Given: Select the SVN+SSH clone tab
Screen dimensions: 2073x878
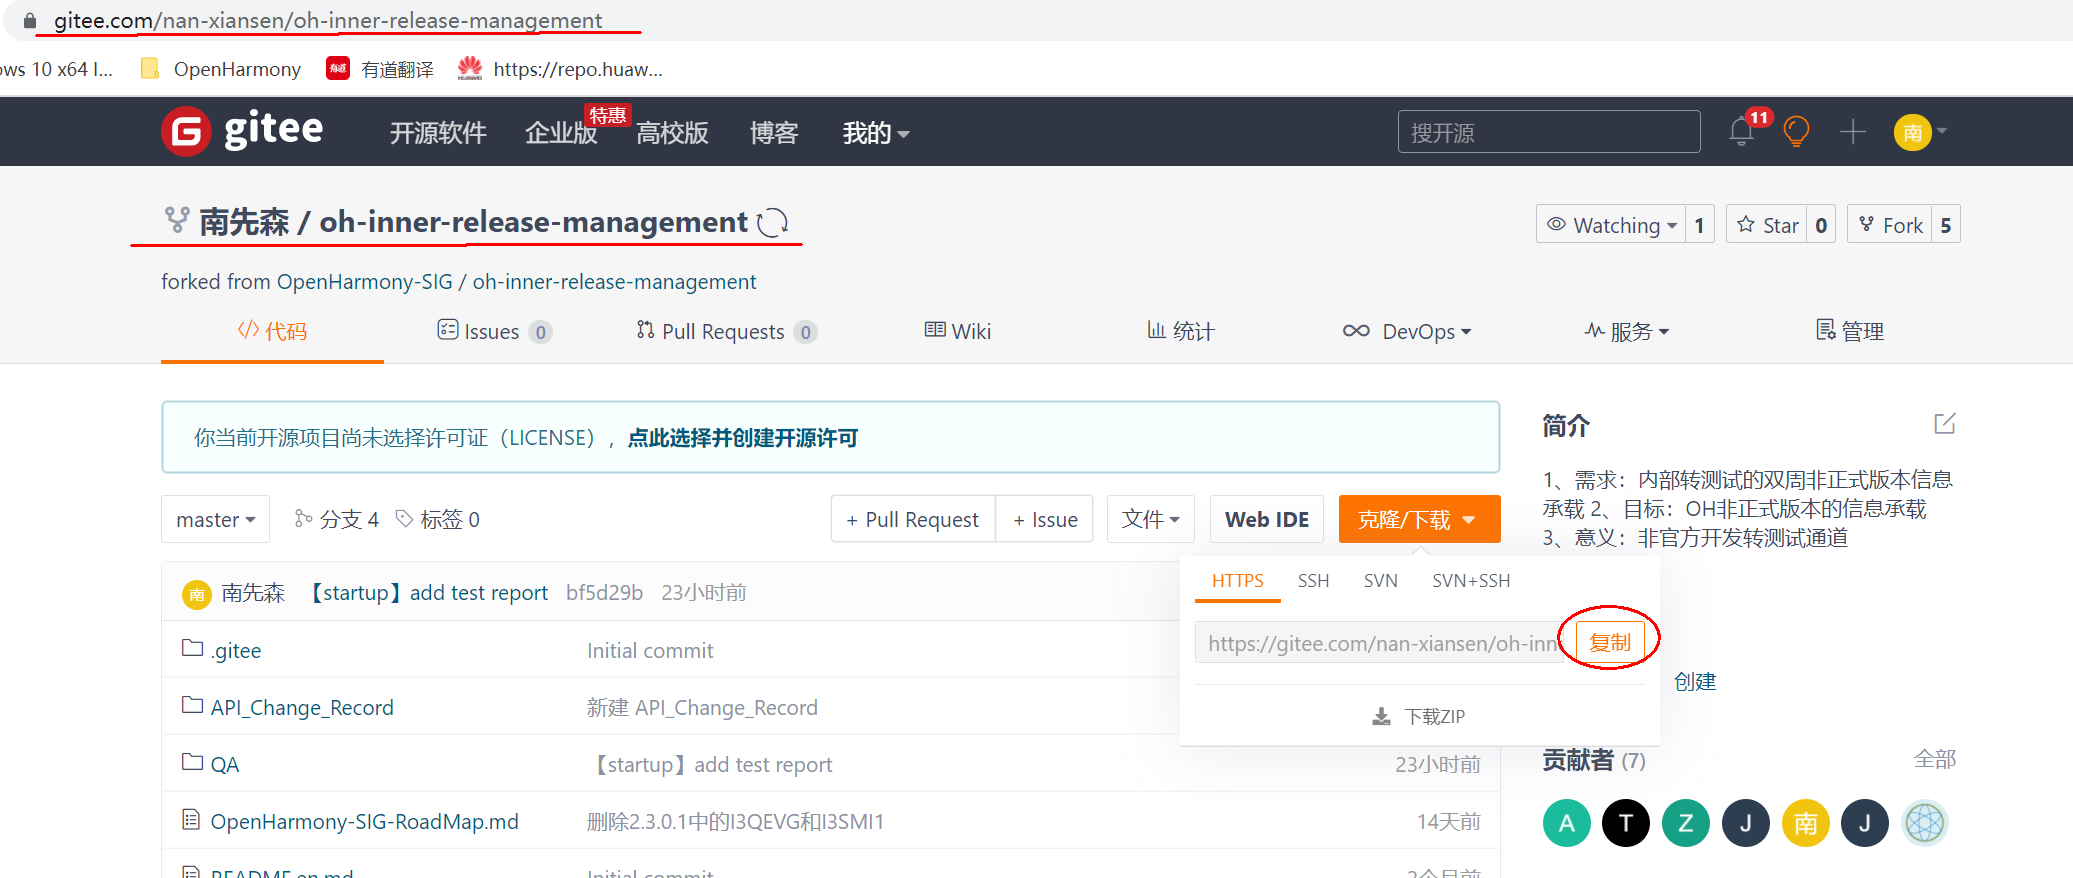Looking at the screenshot, I should 1471,580.
